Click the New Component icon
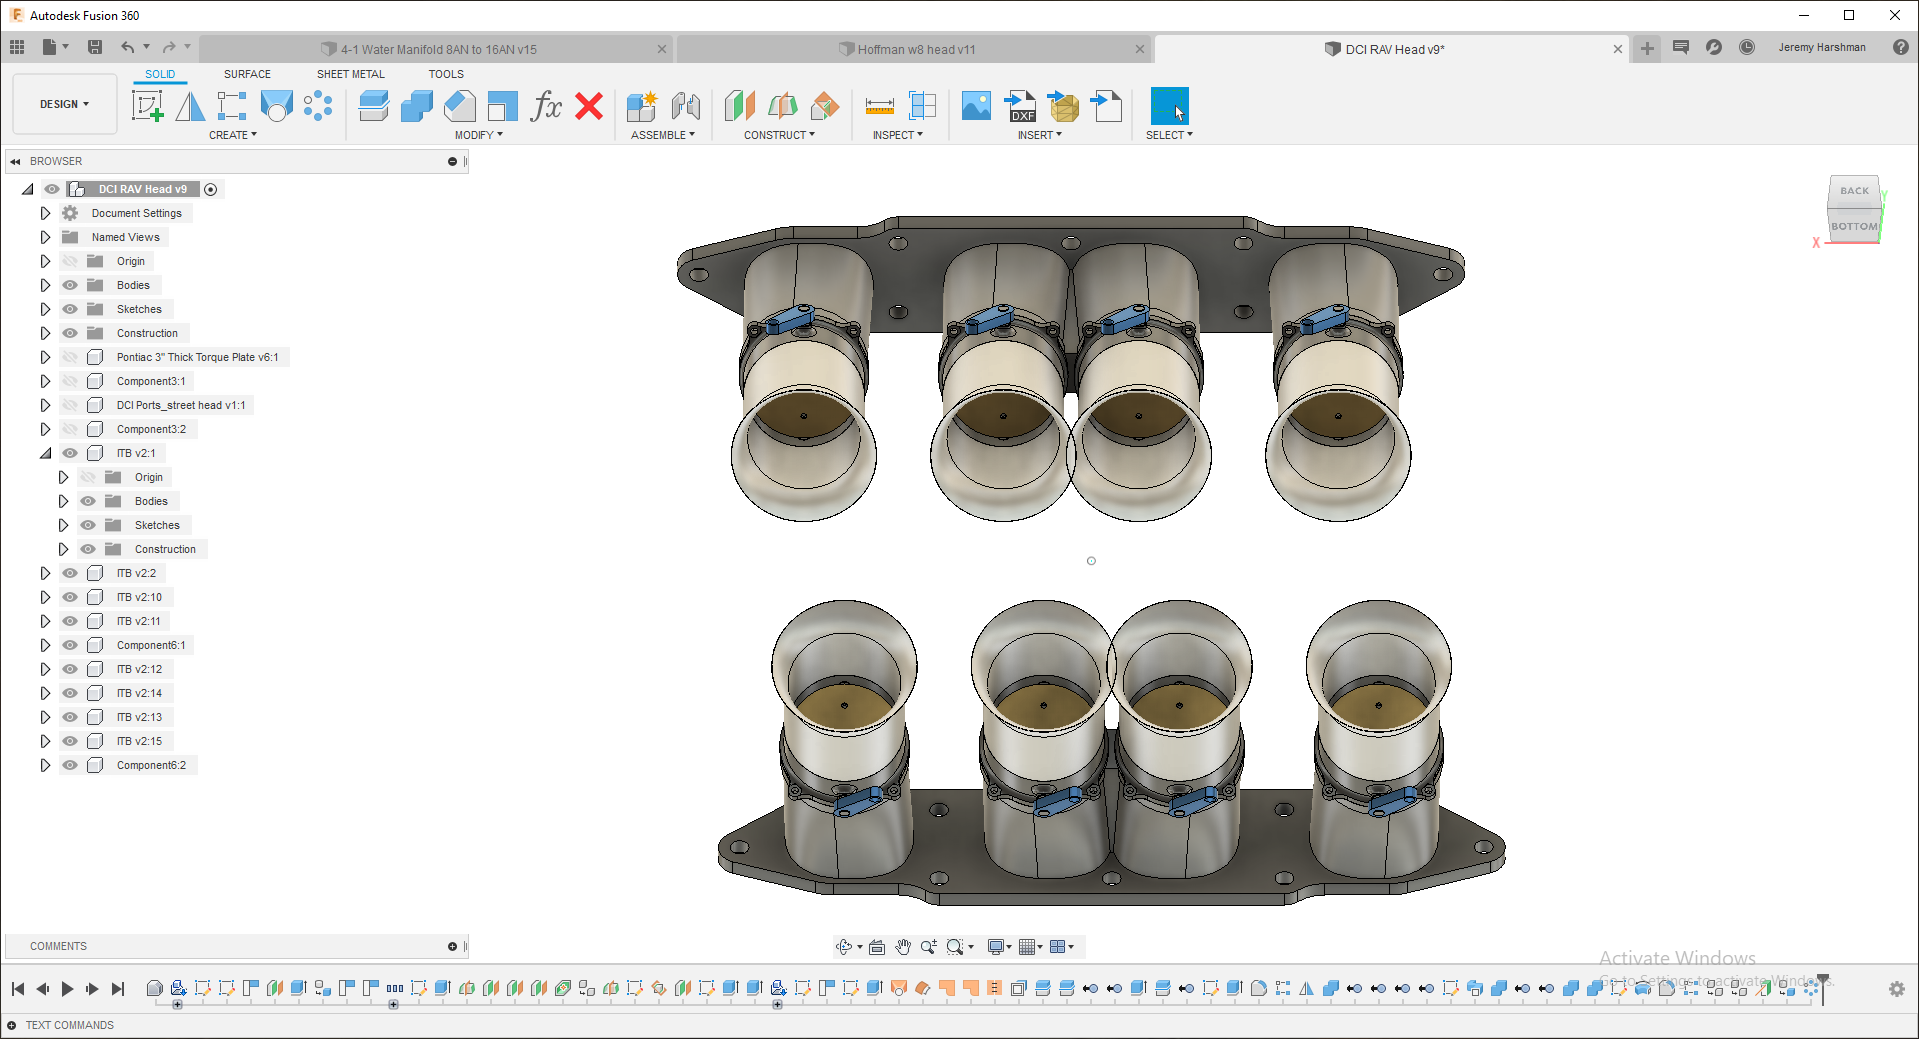The width and height of the screenshot is (1919, 1039). tap(641, 106)
